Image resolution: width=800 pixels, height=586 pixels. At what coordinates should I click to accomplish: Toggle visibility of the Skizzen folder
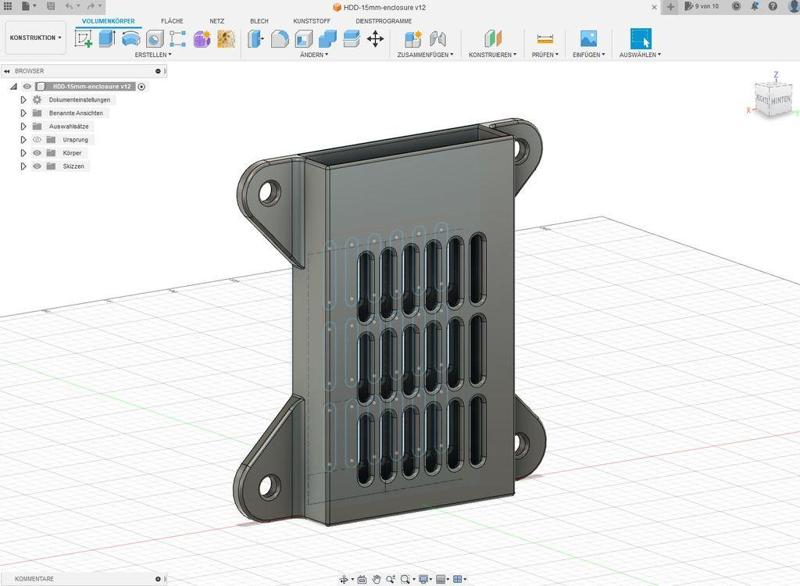tap(37, 166)
